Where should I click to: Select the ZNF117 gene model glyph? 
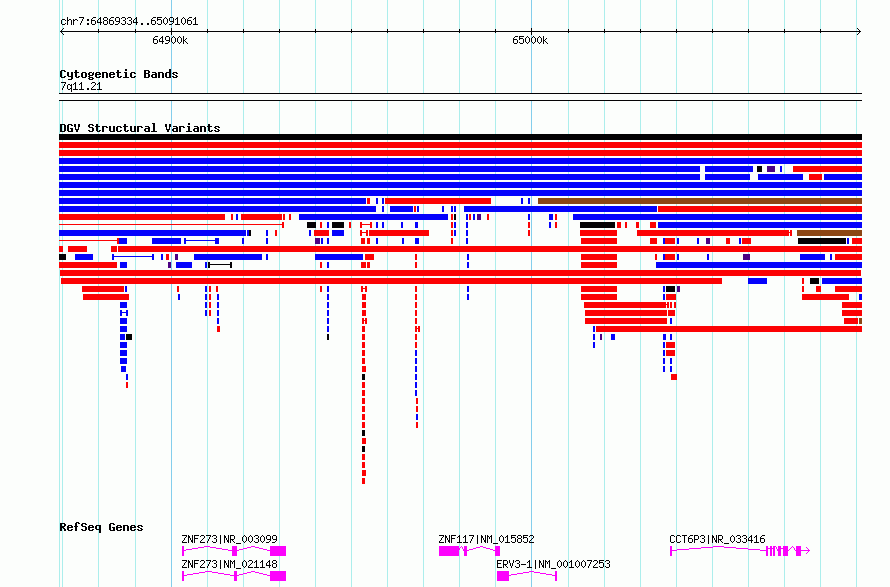point(469,551)
